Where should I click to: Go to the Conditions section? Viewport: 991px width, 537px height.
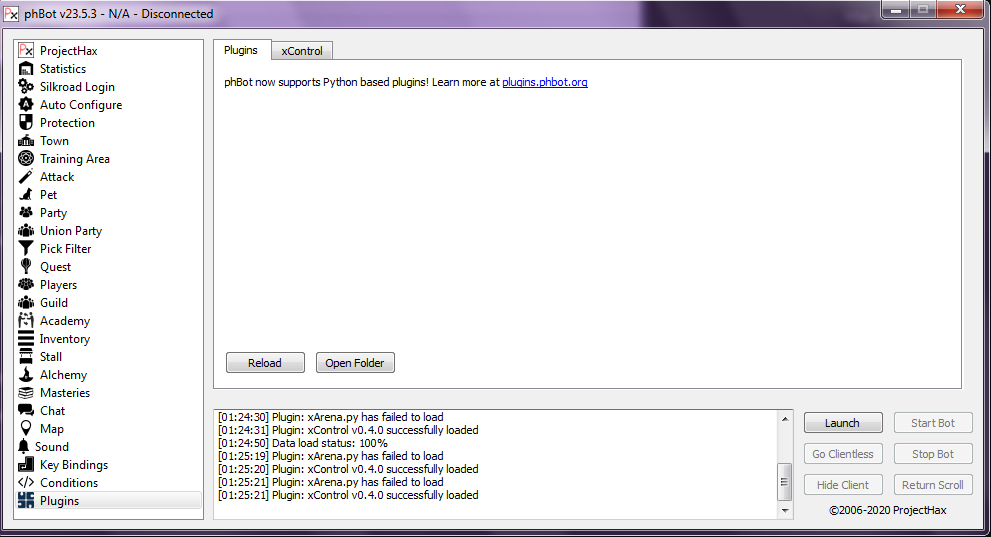click(69, 483)
